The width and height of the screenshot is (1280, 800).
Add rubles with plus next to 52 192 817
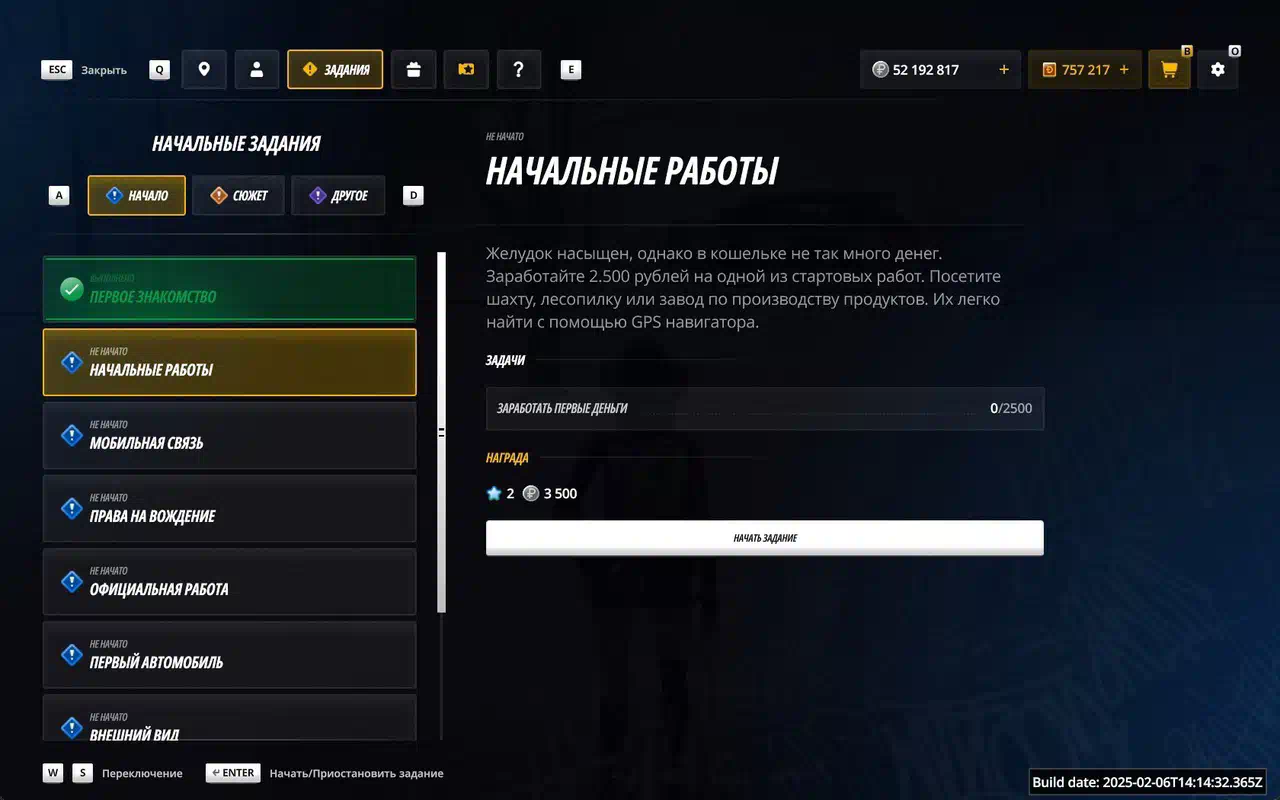pyautogui.click(x=1004, y=70)
